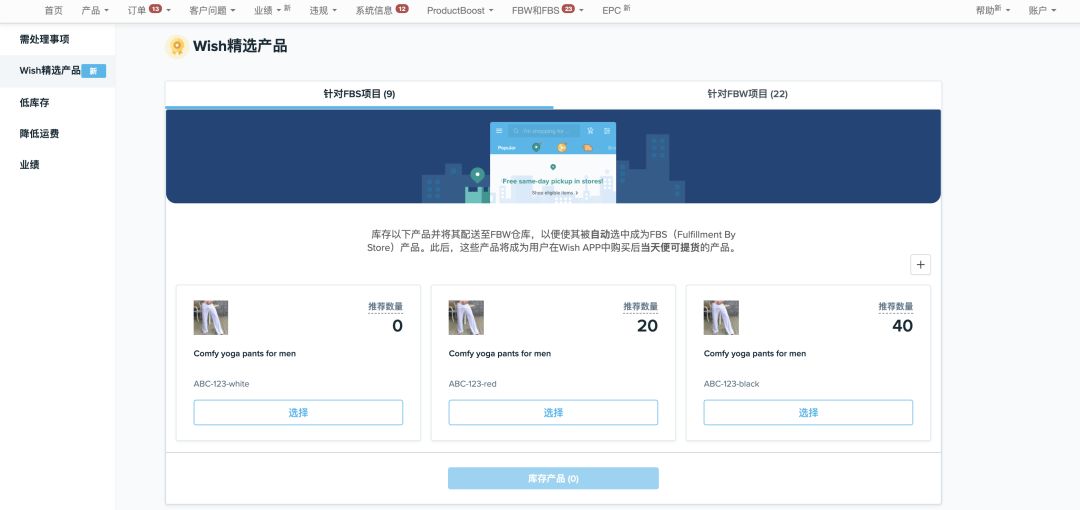Expand the ProductBoost dropdown
This screenshot has height=510, width=1080.
point(460,10)
